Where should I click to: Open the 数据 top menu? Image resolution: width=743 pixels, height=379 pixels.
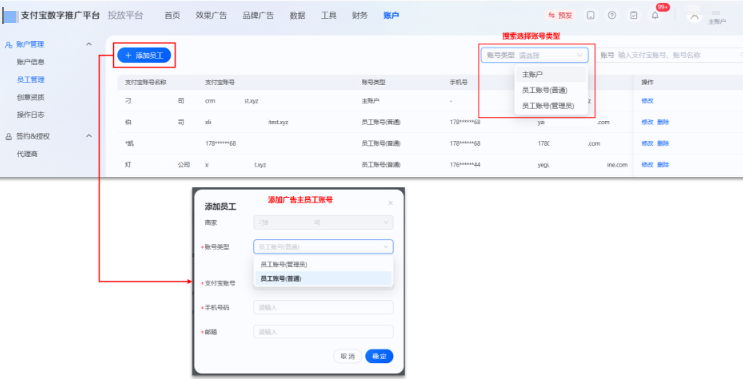[298, 16]
